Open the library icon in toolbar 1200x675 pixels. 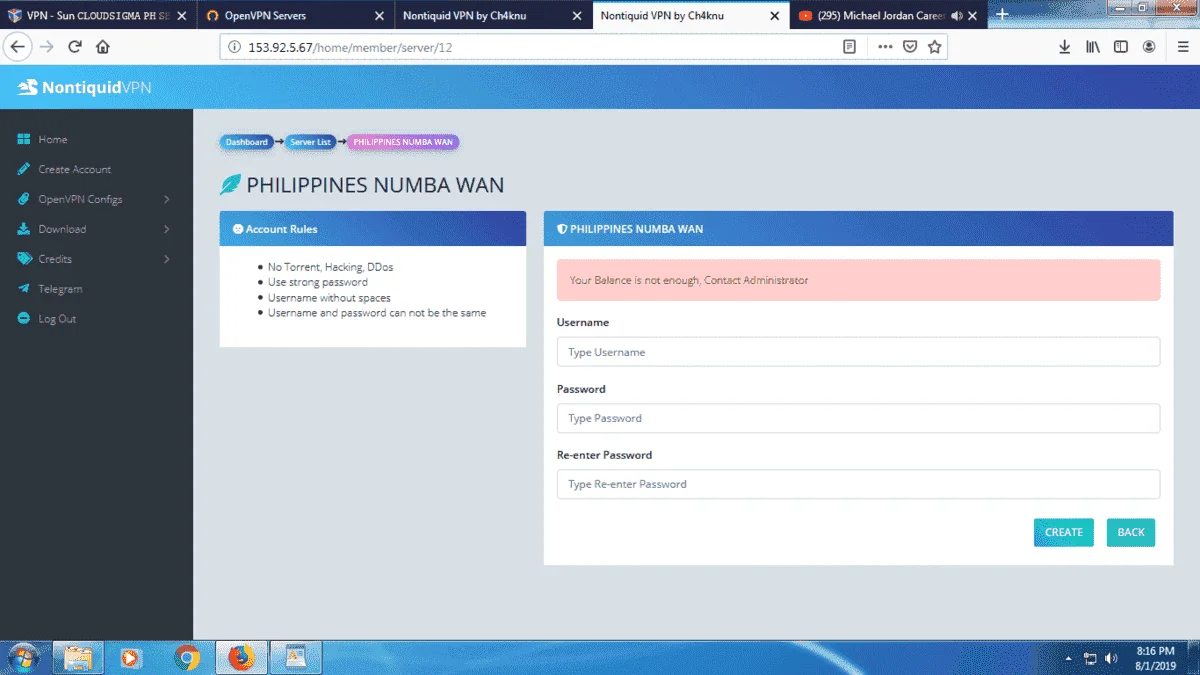click(x=1093, y=47)
